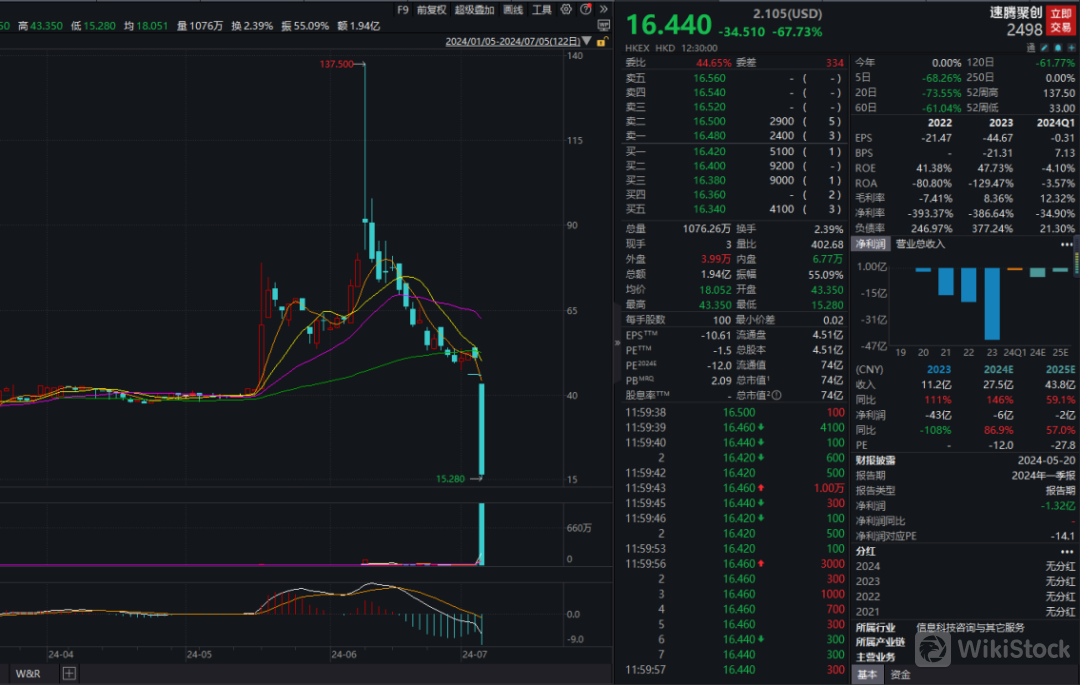Click the orange padlock icon by date range
The width and height of the screenshot is (1080, 685).
click(x=599, y=42)
